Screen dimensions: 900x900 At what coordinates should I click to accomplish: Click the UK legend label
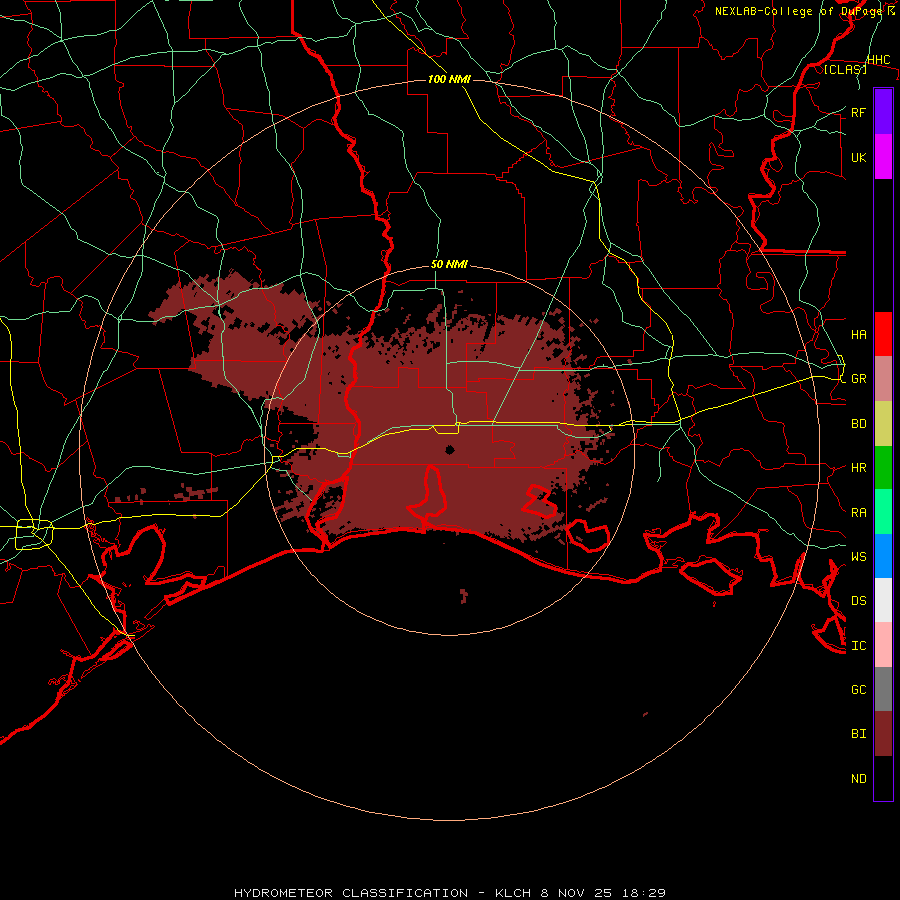pos(859,157)
